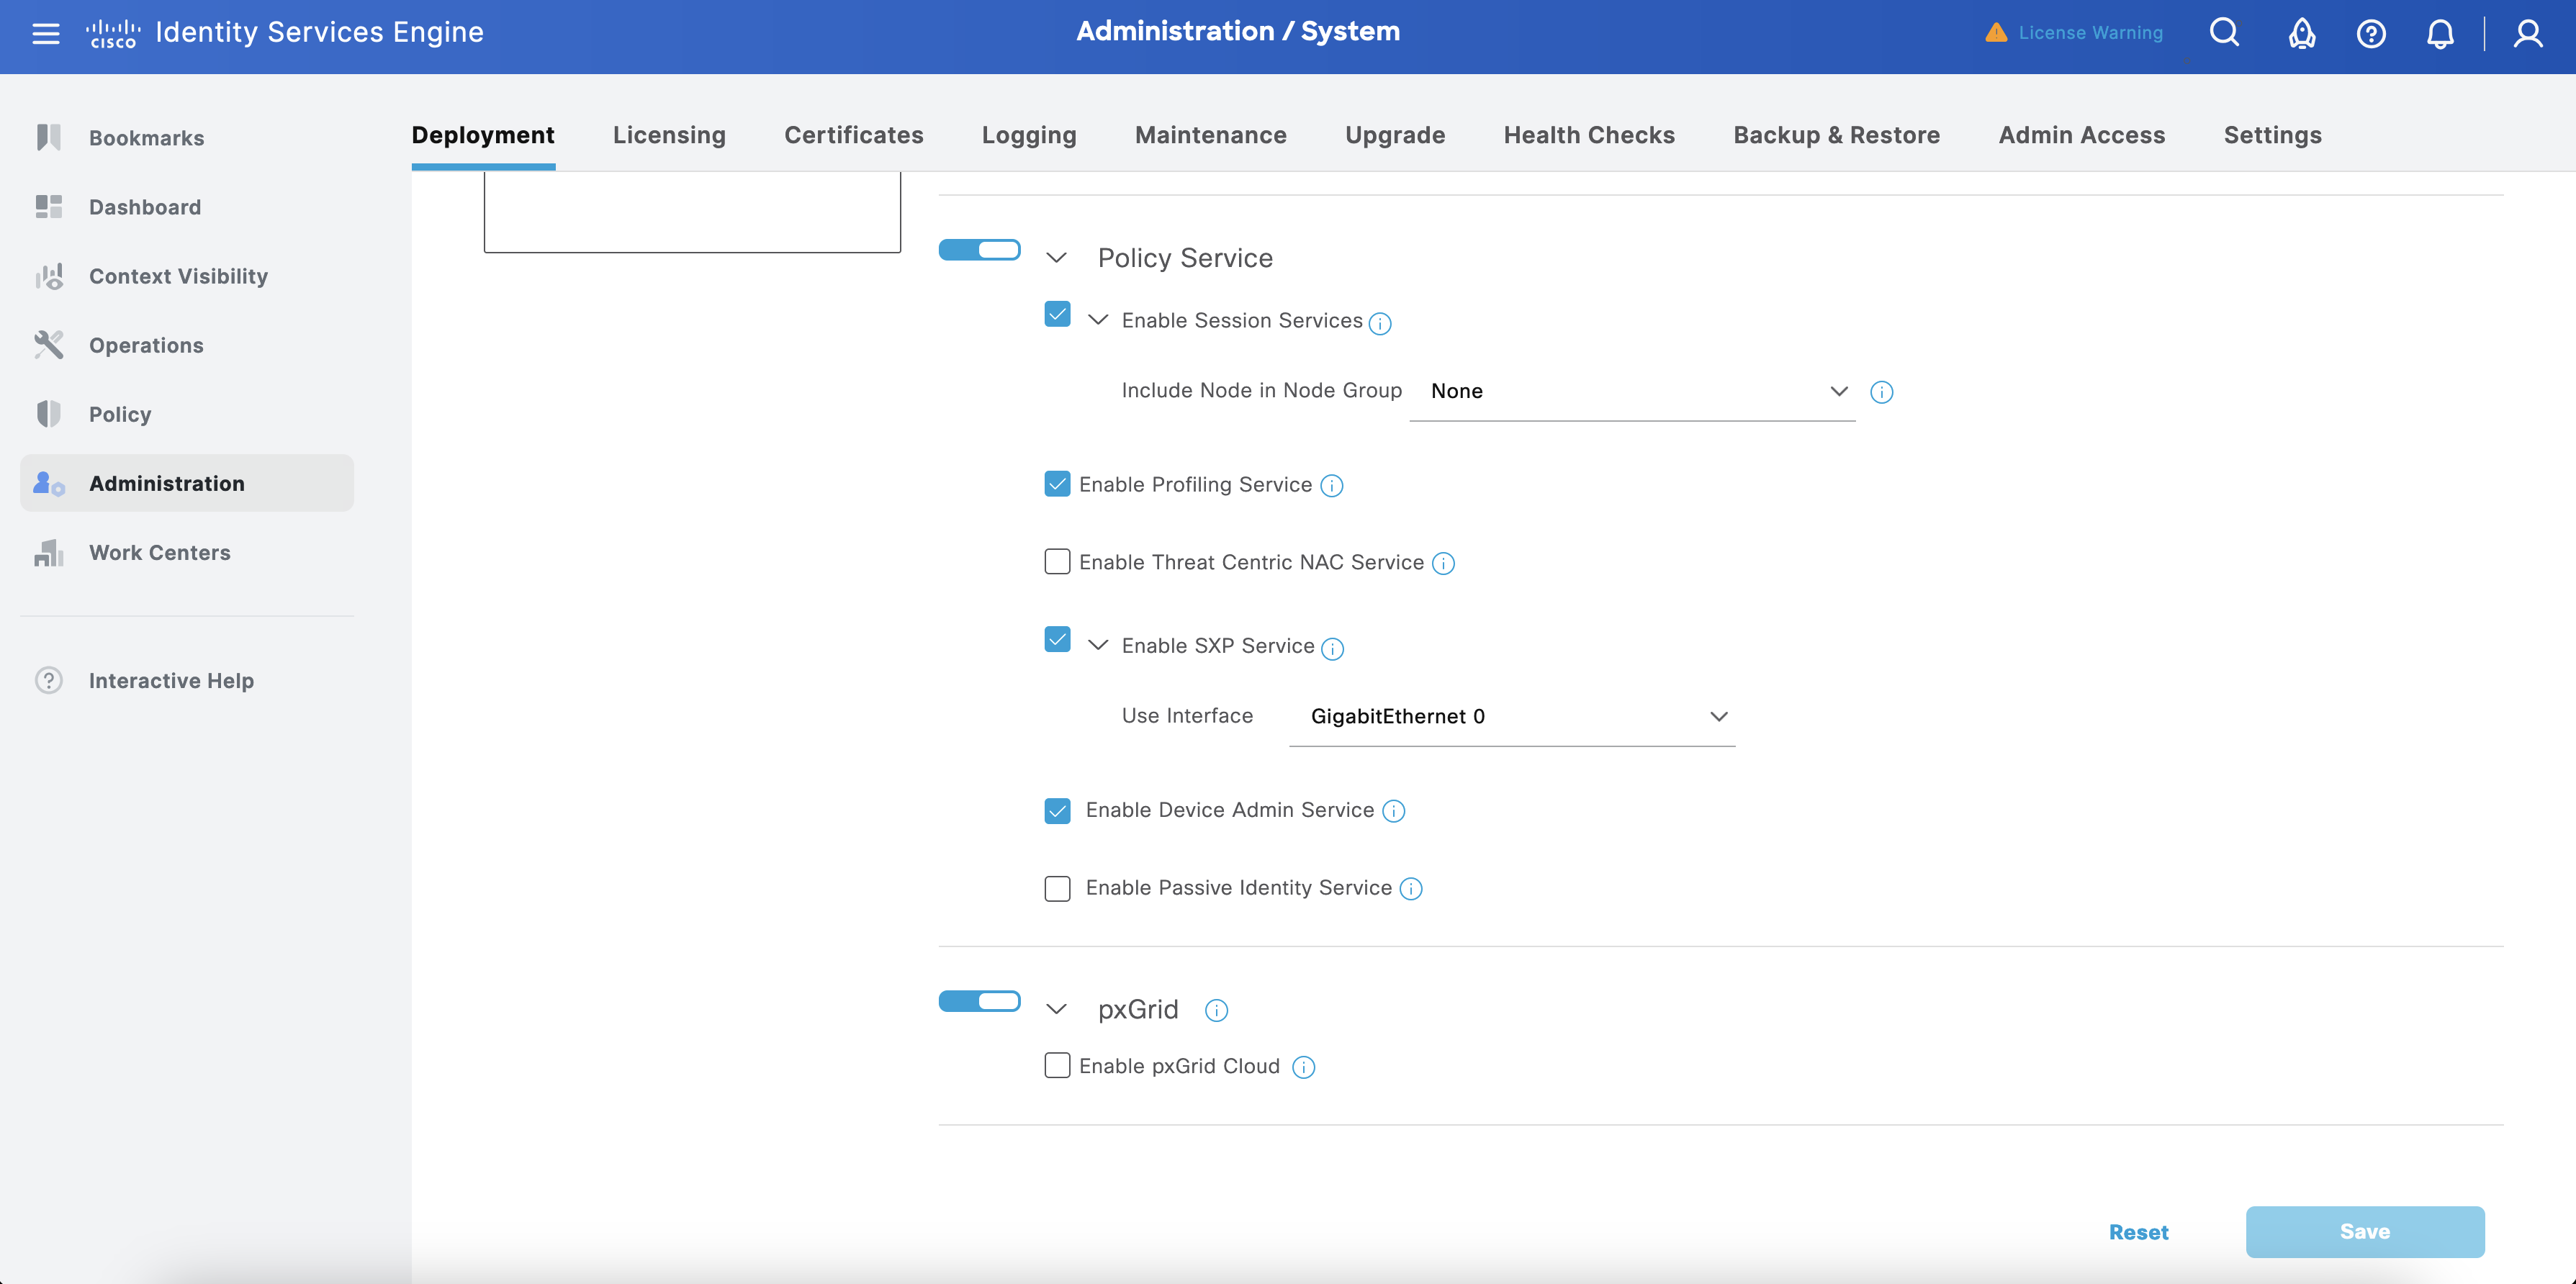Toggle the pxGrid switch

[979, 1001]
